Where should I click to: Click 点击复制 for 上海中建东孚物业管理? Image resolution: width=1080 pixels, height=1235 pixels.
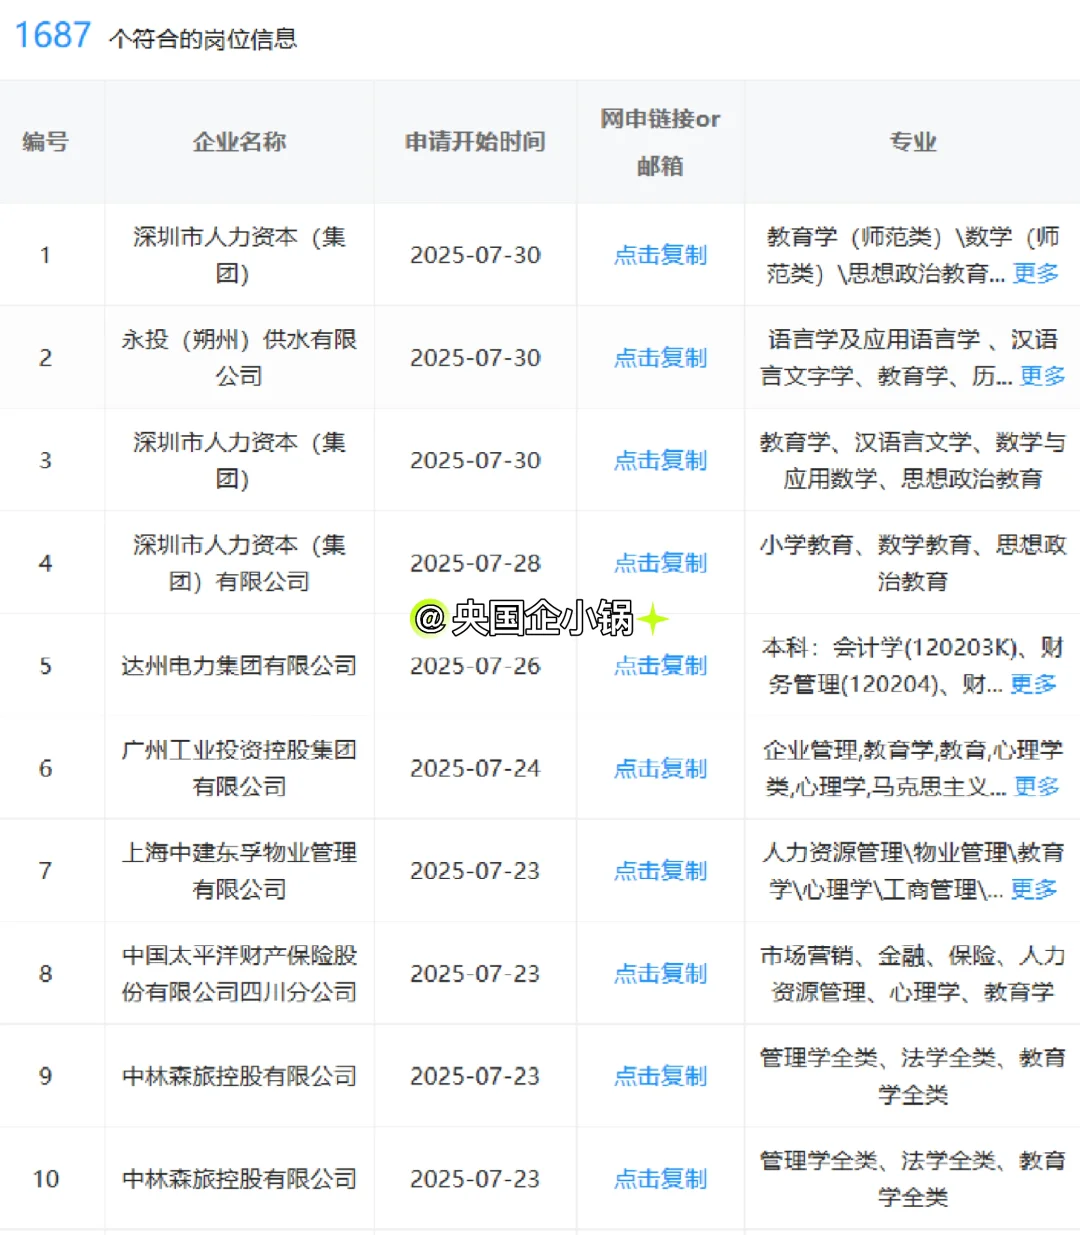(x=660, y=871)
